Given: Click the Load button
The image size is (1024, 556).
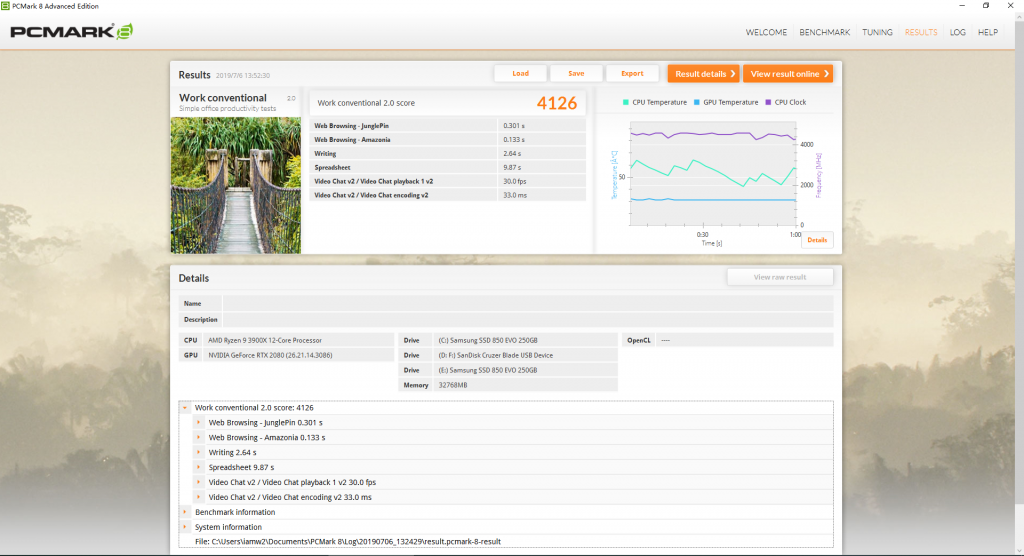Looking at the screenshot, I should click(x=520, y=73).
